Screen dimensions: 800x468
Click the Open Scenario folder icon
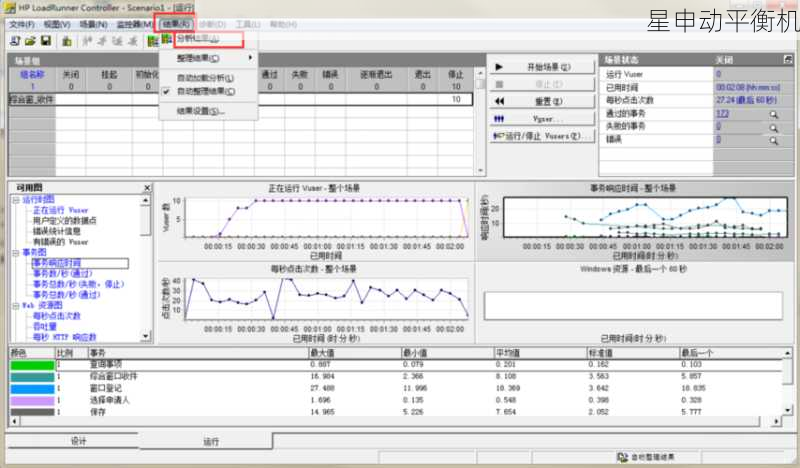coord(30,41)
